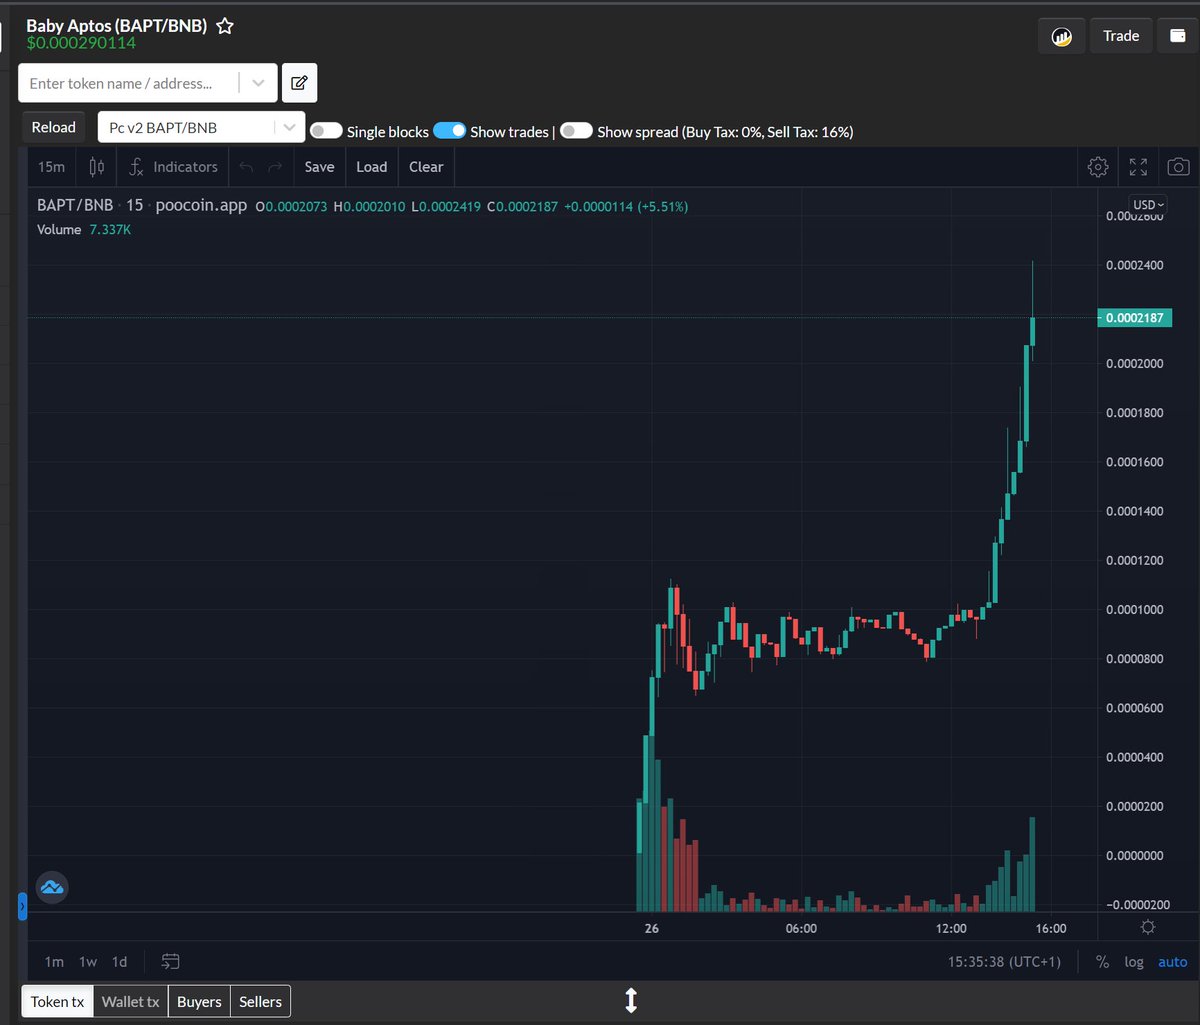Take a chart snapshot with camera icon
The height and width of the screenshot is (1025, 1200).
point(1179,167)
